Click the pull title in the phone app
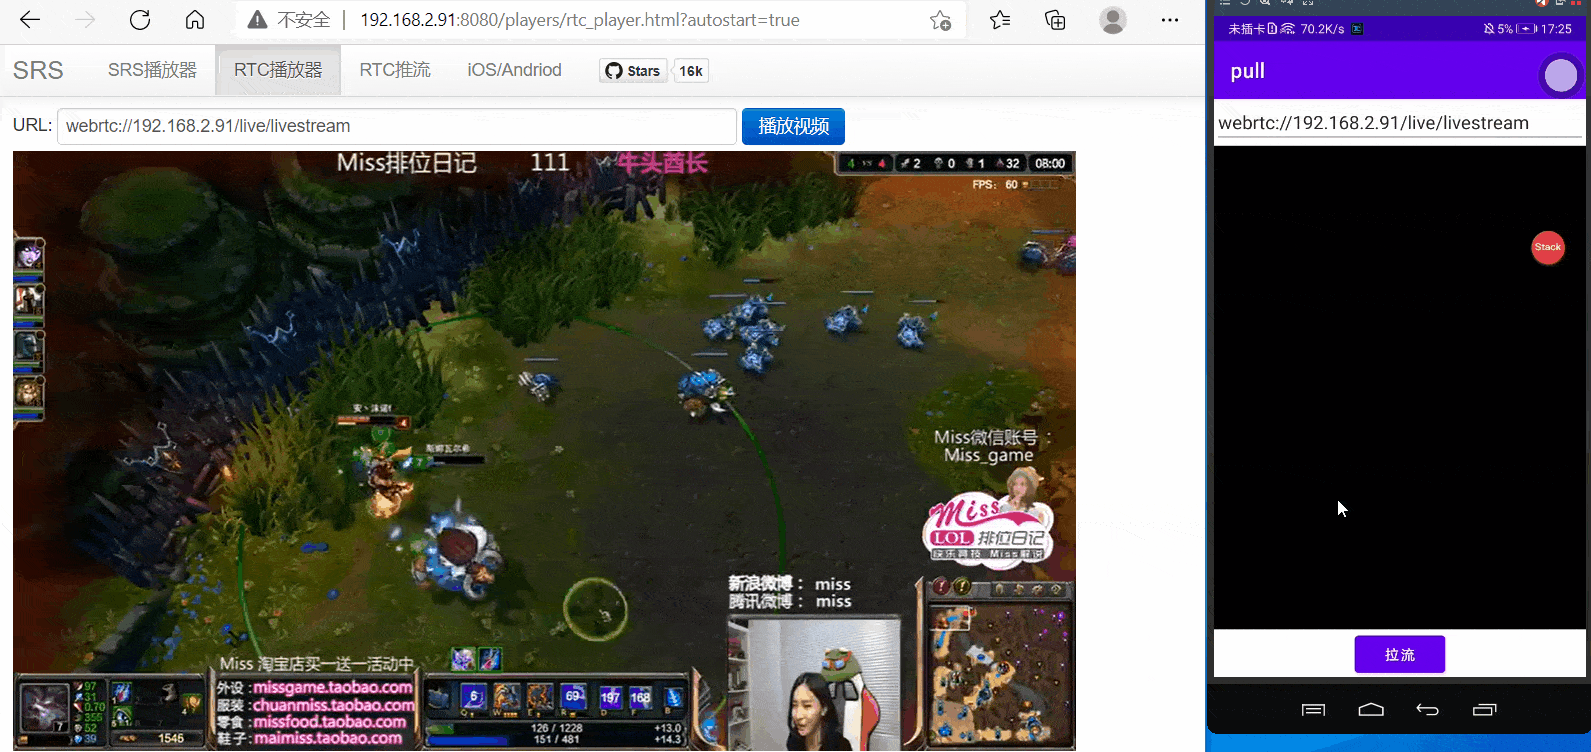This screenshot has height=752, width=1591. [x=1247, y=71]
